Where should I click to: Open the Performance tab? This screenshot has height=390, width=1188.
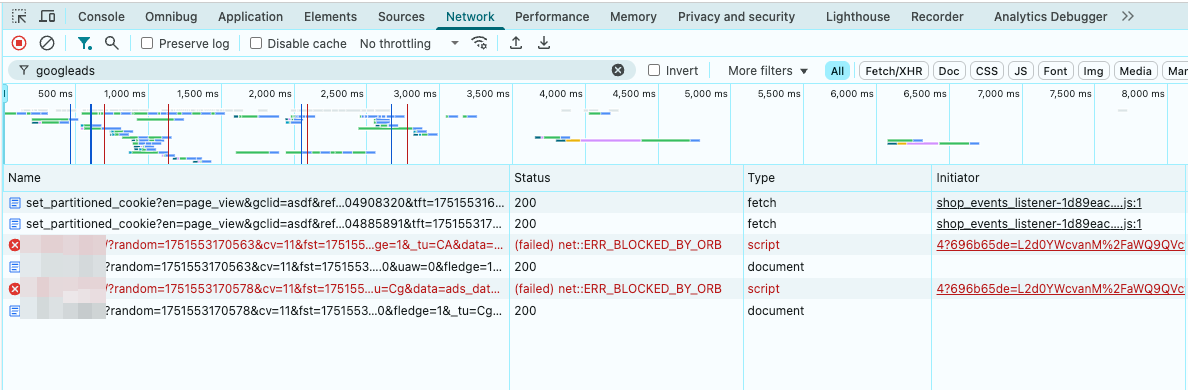point(552,17)
